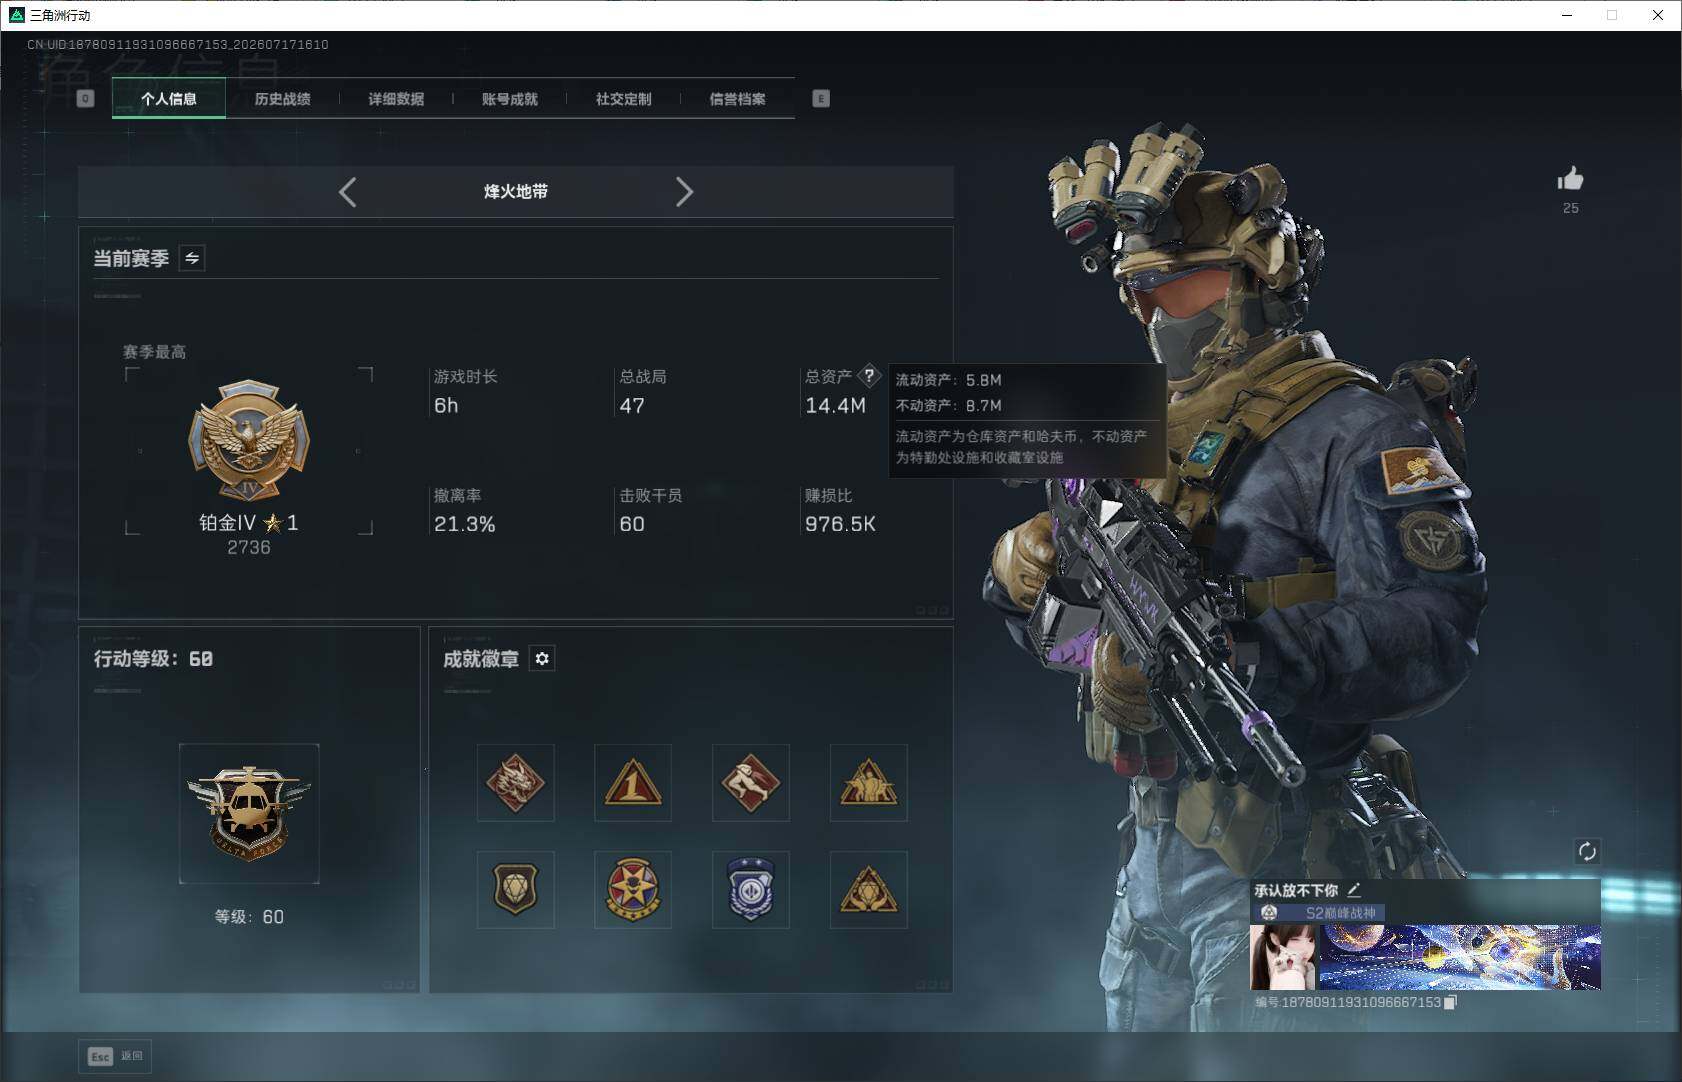Viewport: 1682px width, 1082px height.
Task: Click the 不动资产 8.7M tooltip line
Action: [948, 405]
